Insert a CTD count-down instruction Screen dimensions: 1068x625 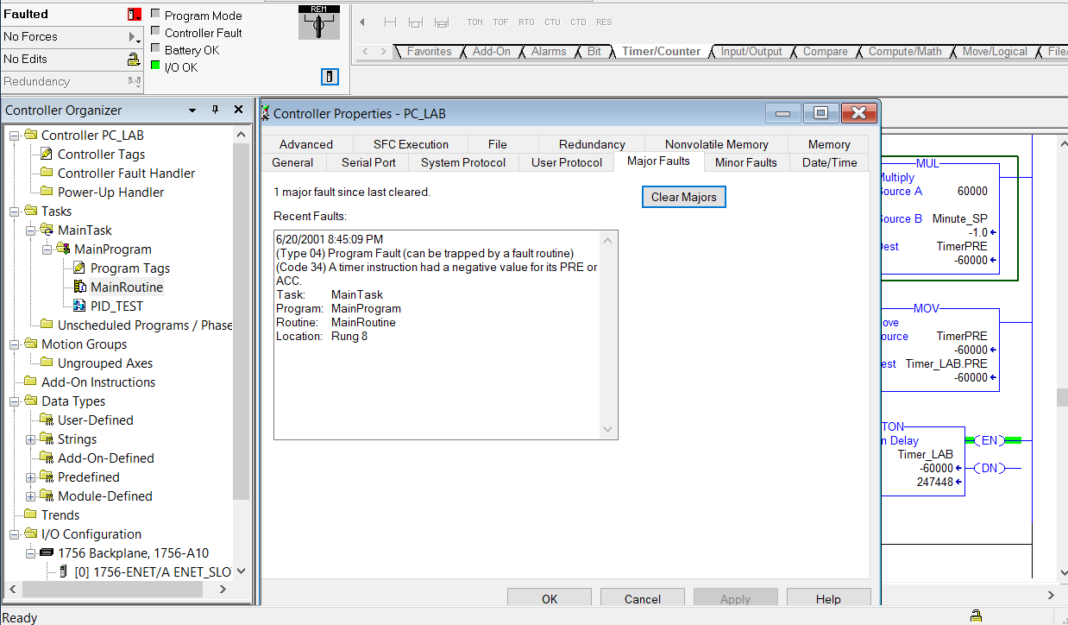(578, 22)
